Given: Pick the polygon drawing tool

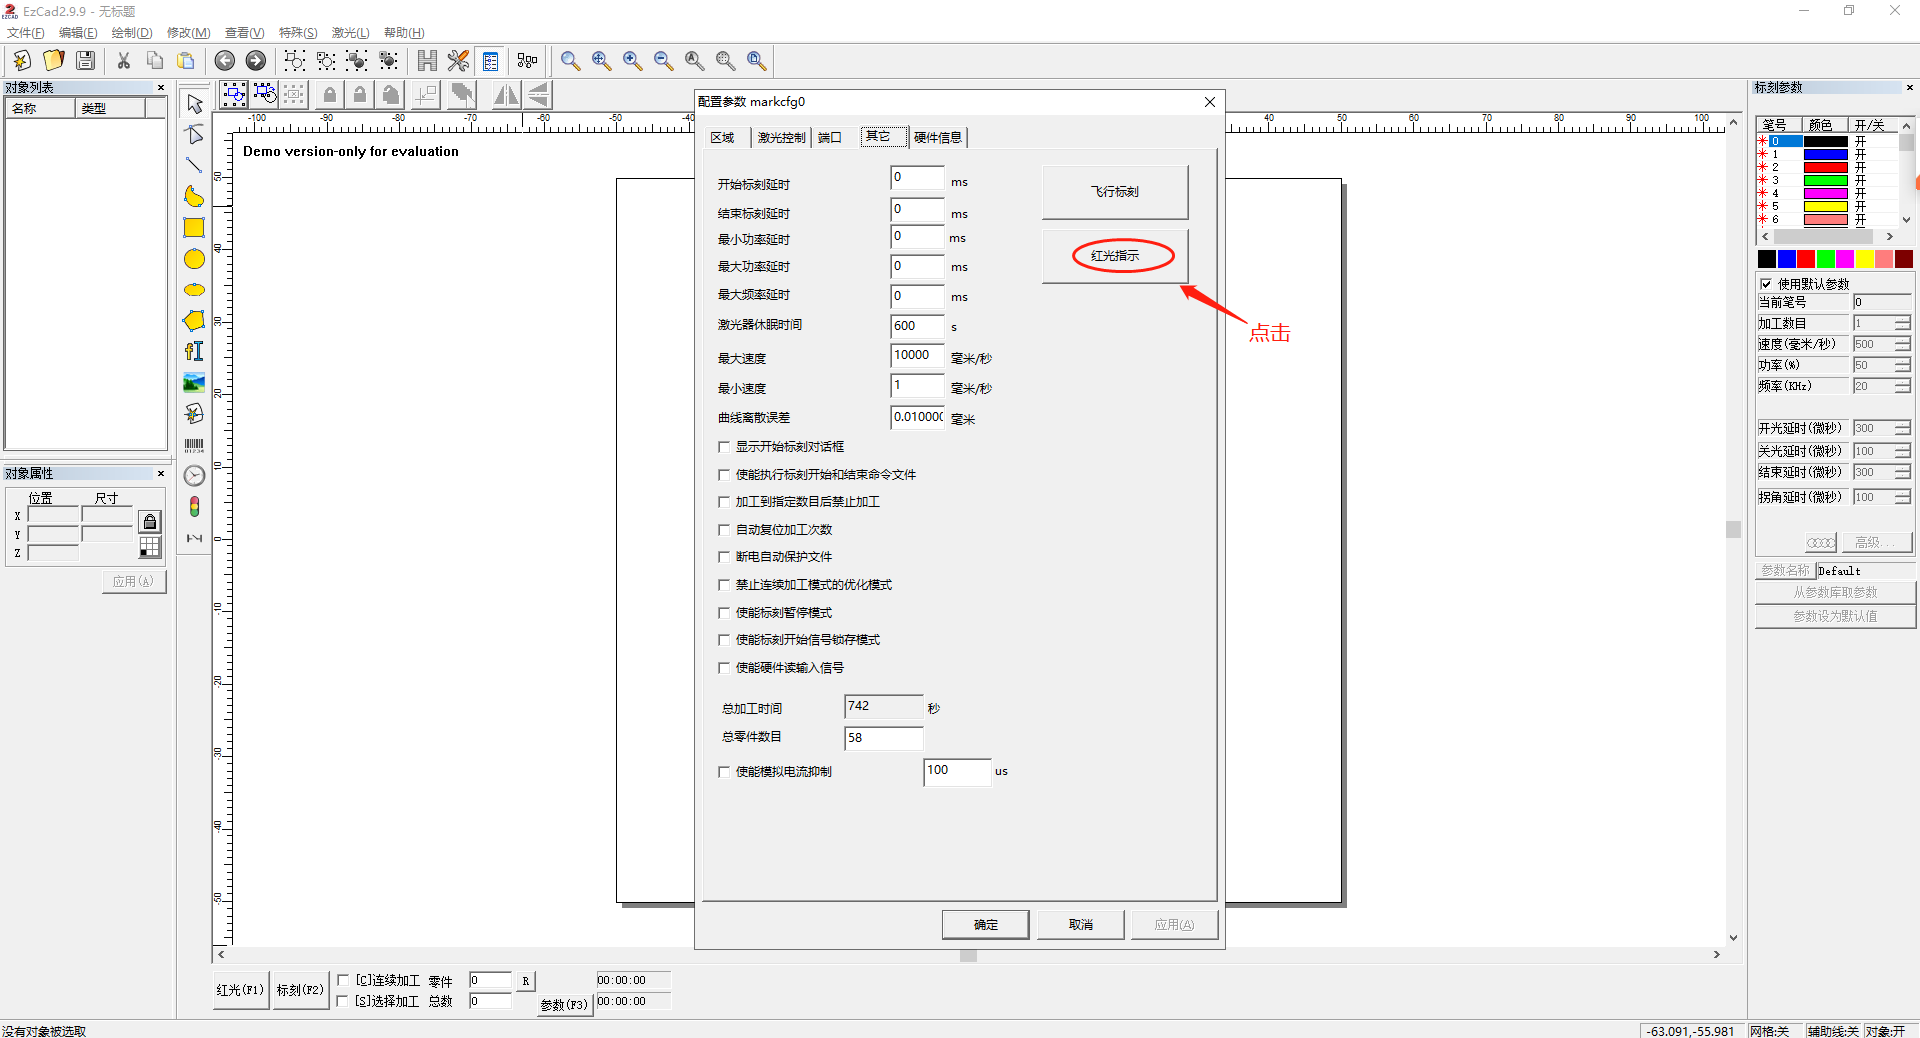Looking at the screenshot, I should [x=194, y=321].
